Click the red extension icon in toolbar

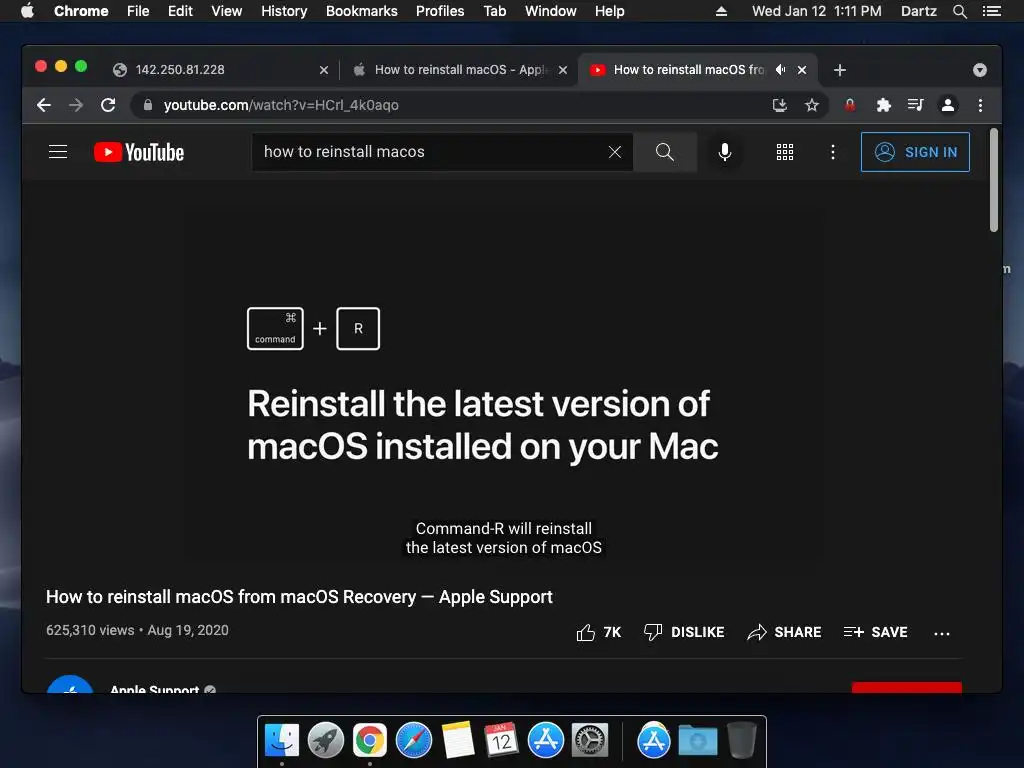click(x=850, y=105)
